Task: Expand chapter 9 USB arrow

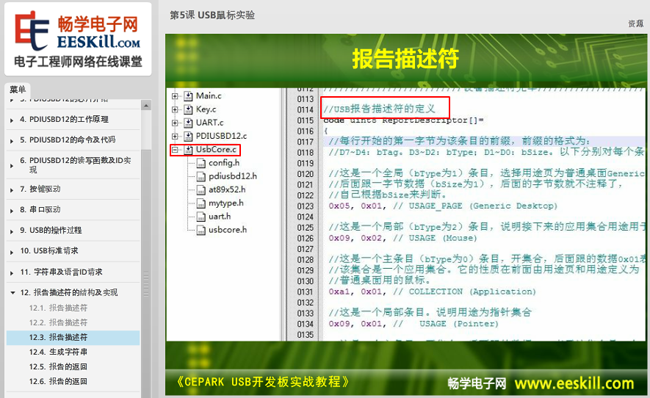Action: (12, 231)
